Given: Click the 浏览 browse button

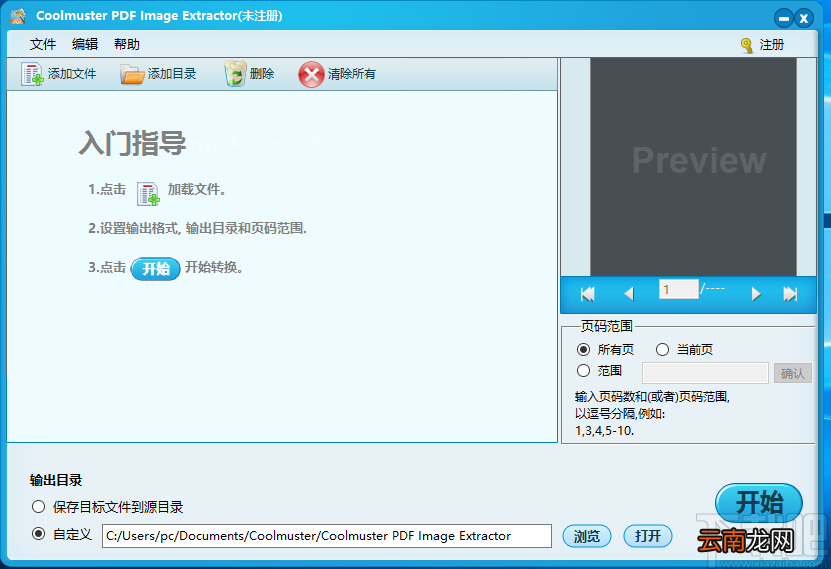Looking at the screenshot, I should [587, 536].
